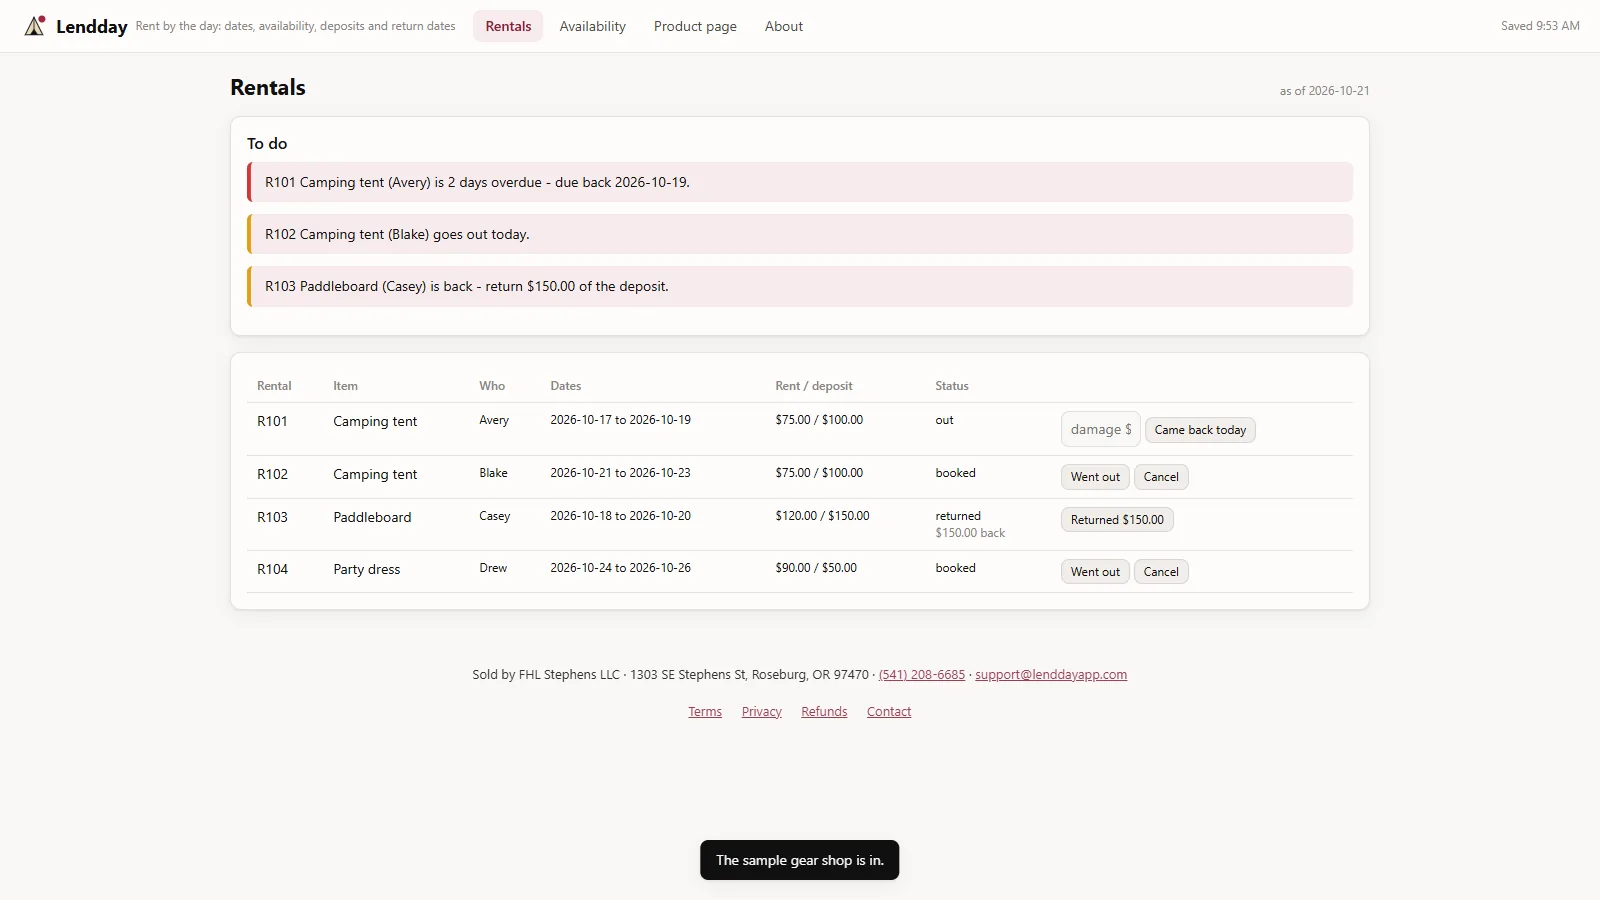Click the R101 rental ID cell

pos(272,422)
